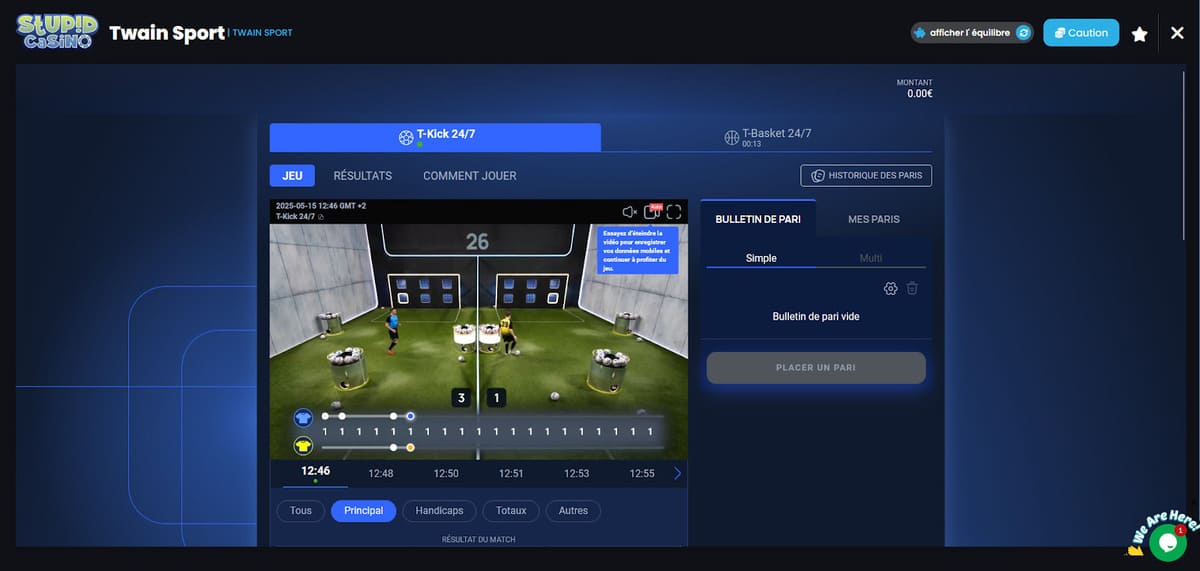
Task: Click the 'Bulletin de pari vide' message
Action: pyautogui.click(x=816, y=317)
